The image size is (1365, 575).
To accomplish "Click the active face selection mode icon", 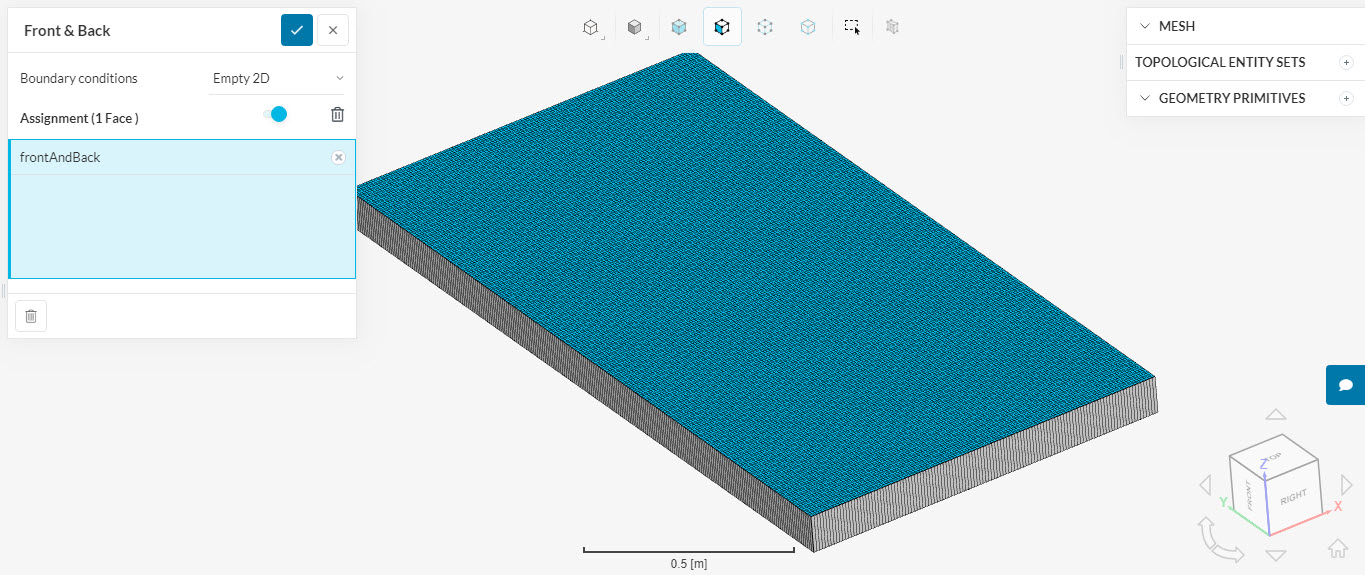I will (722, 27).
